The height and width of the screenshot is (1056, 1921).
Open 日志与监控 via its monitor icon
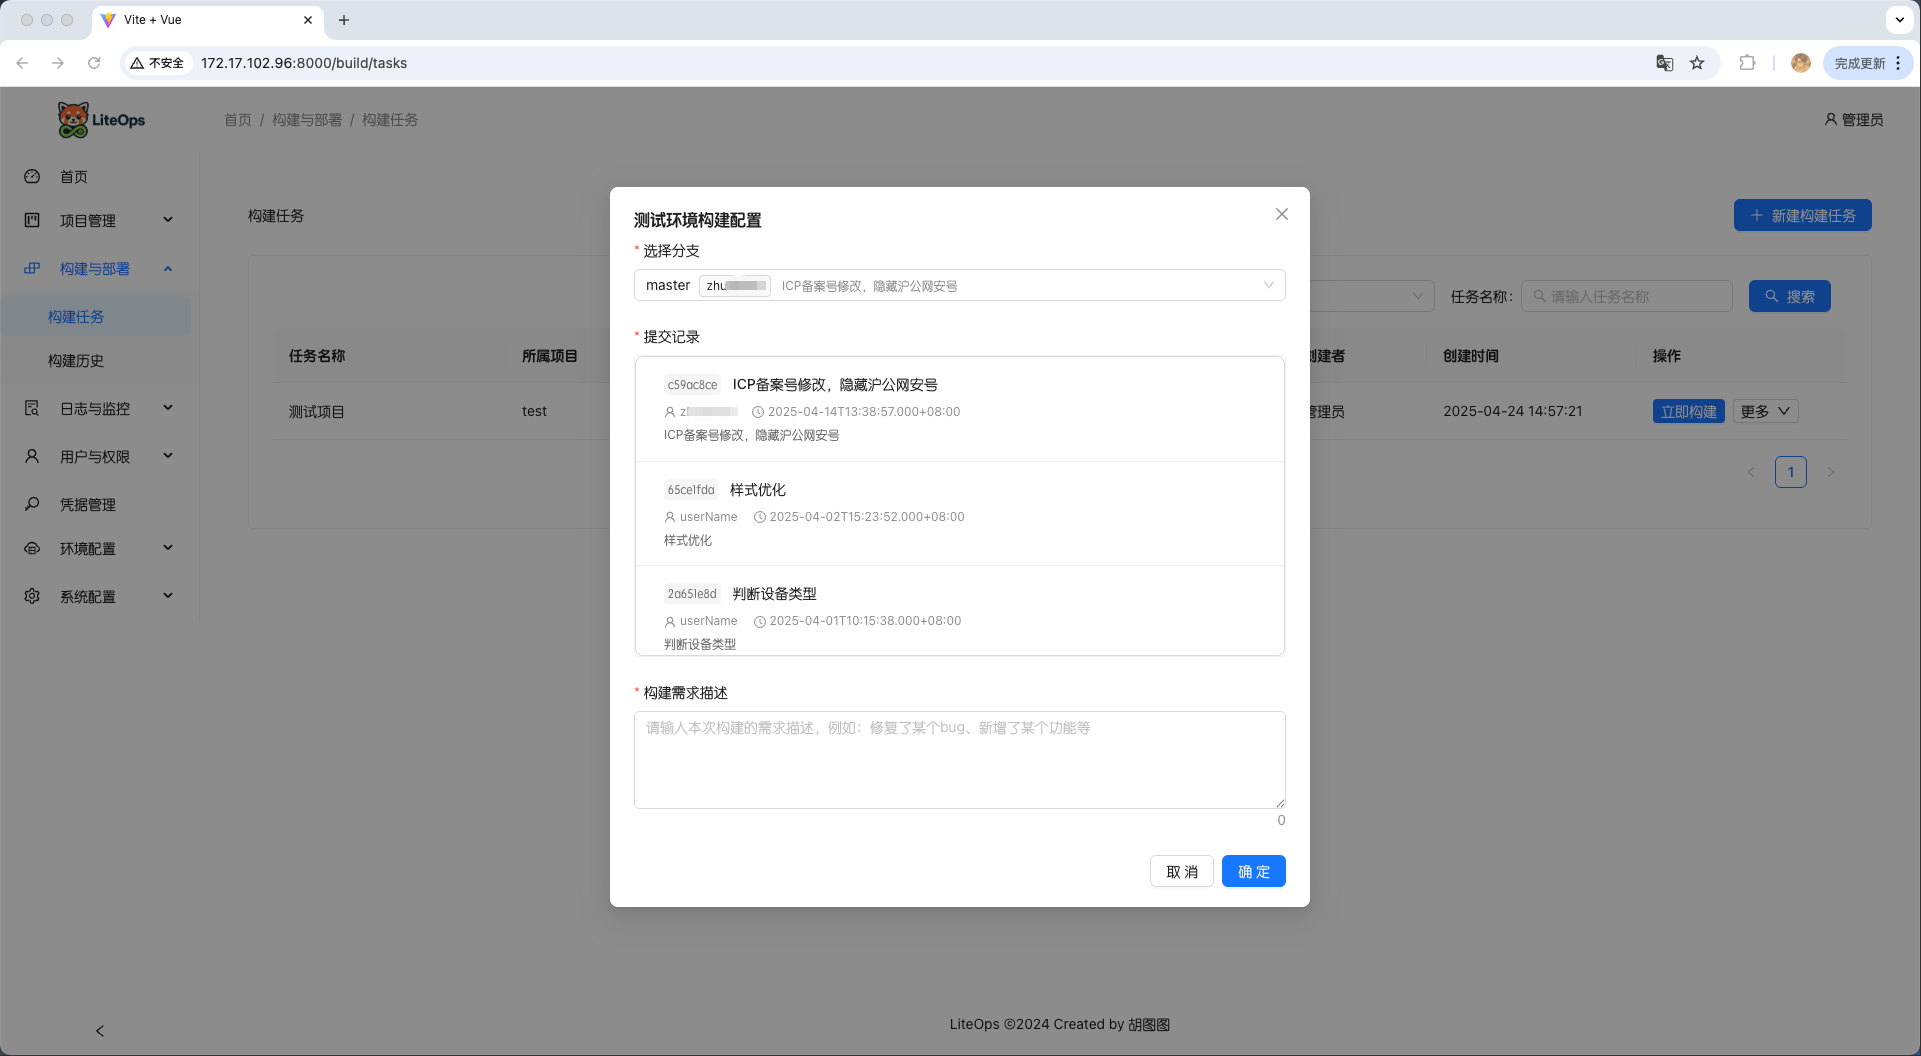coord(32,408)
